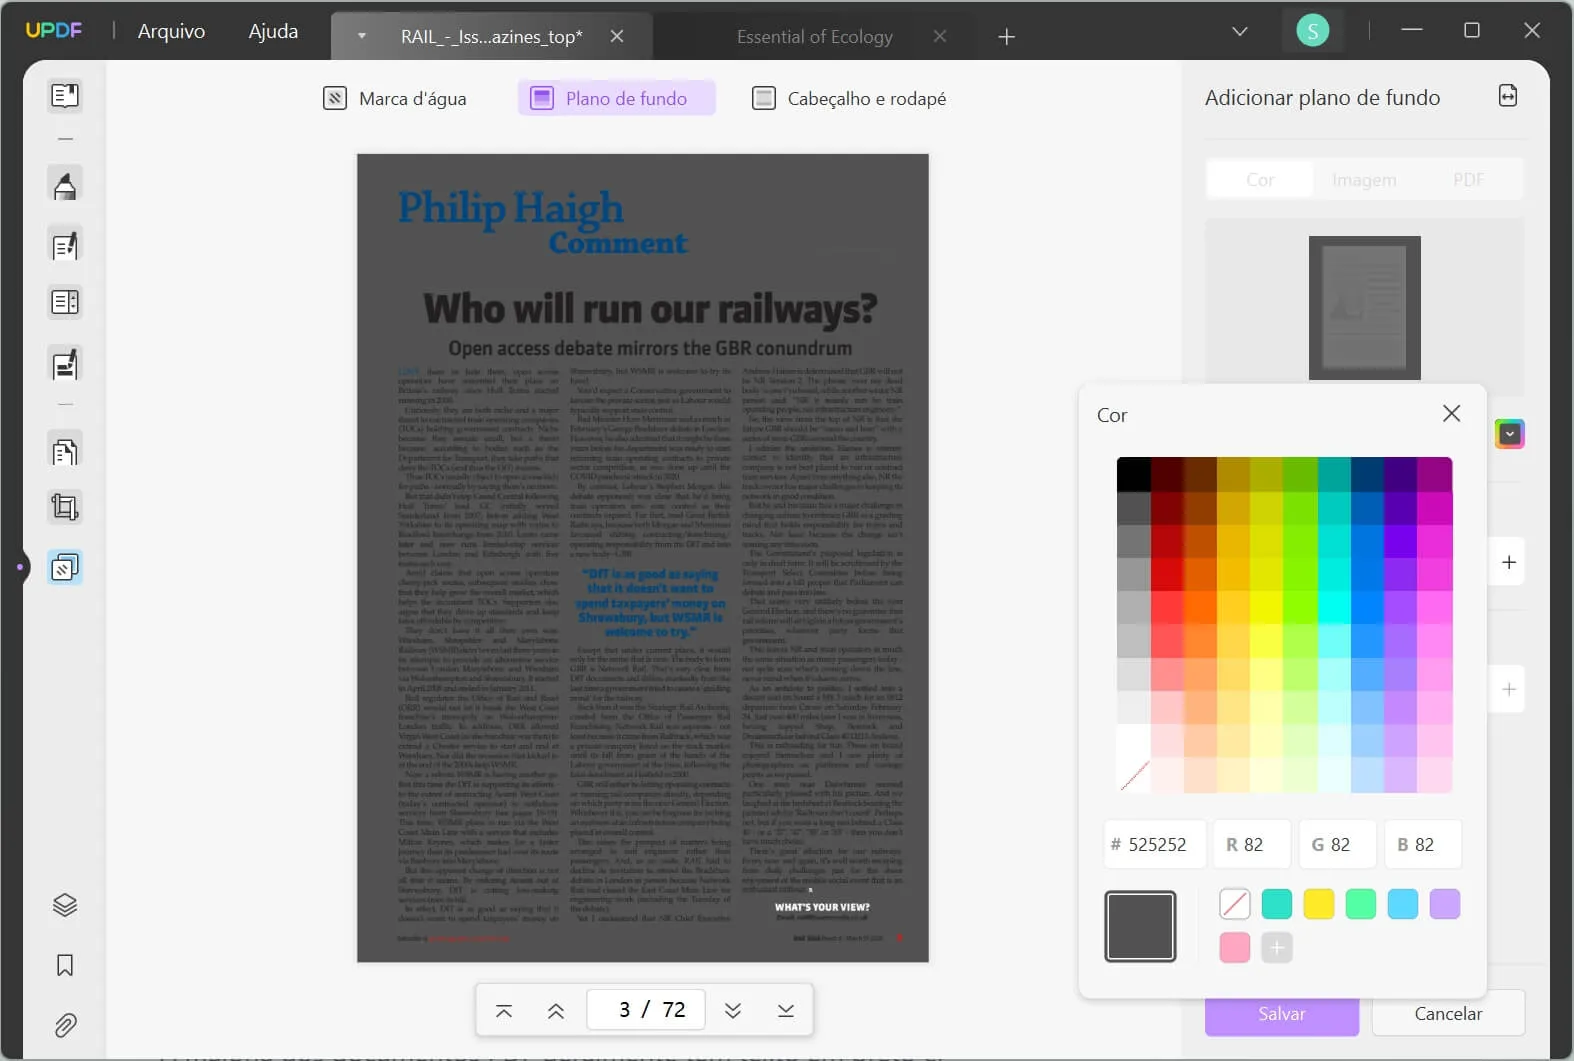Viewport: 1574px width, 1061px height.
Task: Select the Comment highlighter tool
Action: coord(65,185)
